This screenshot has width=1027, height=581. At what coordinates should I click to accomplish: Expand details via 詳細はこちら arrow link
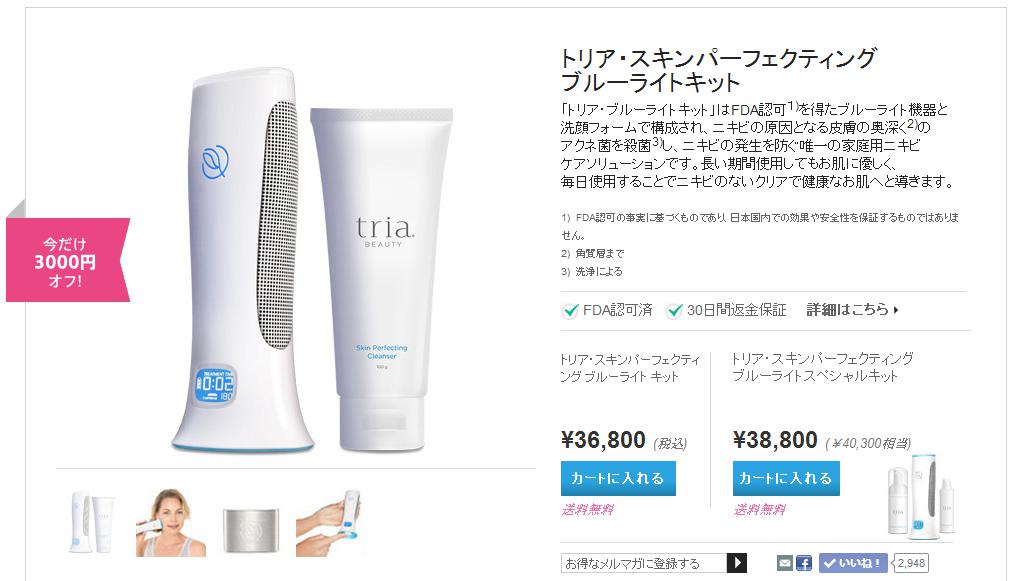(x=852, y=309)
